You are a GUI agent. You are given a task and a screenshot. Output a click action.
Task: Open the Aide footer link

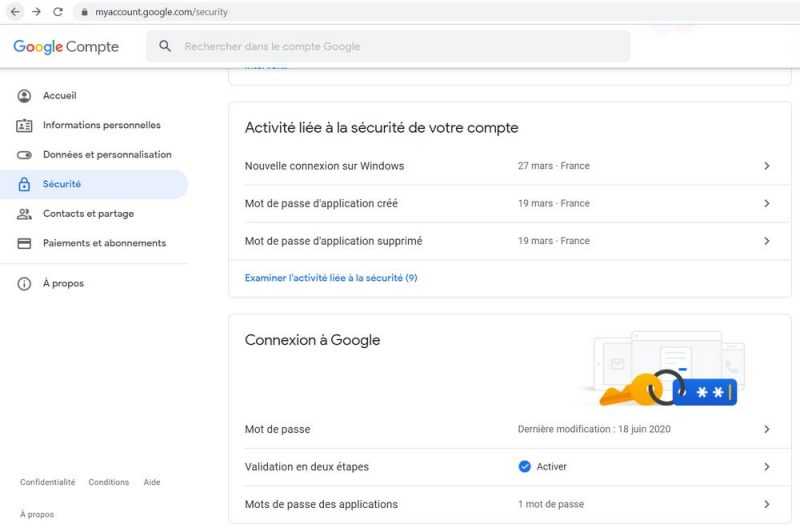152,482
